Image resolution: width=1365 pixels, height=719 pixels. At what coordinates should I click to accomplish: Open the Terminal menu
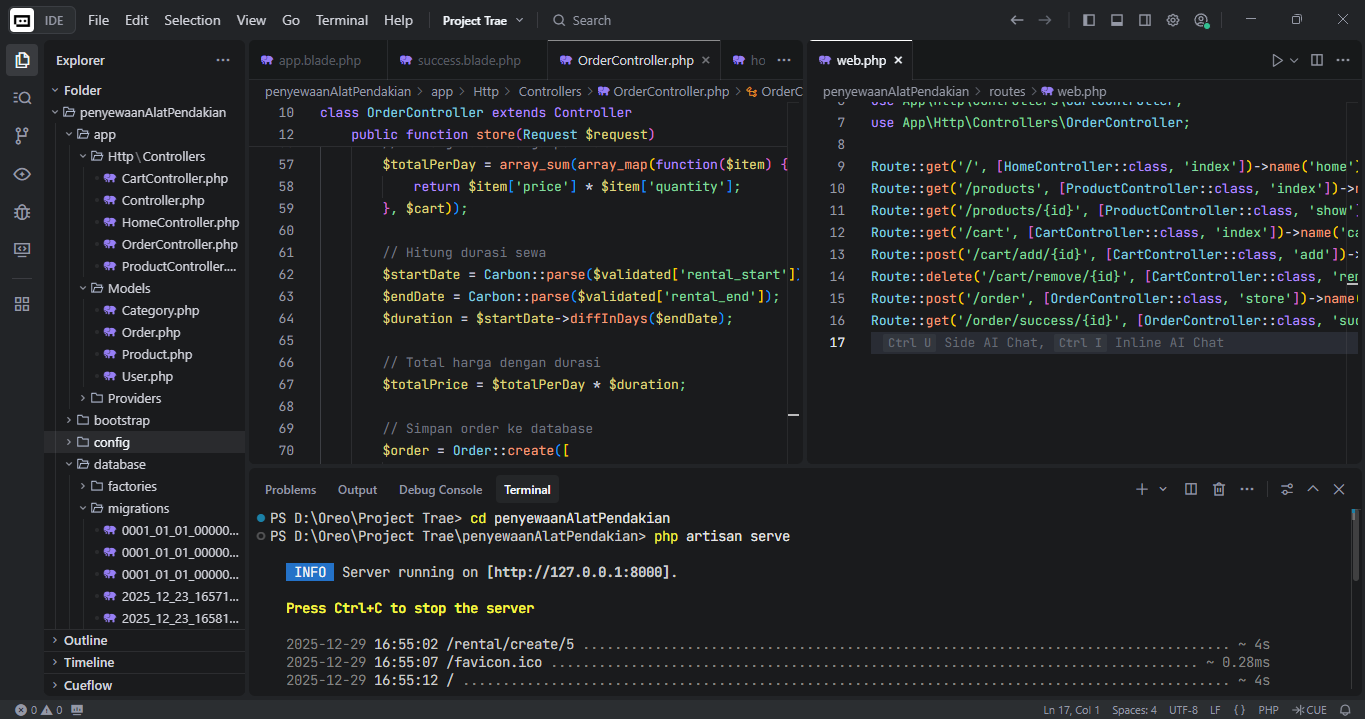pyautogui.click(x=341, y=20)
